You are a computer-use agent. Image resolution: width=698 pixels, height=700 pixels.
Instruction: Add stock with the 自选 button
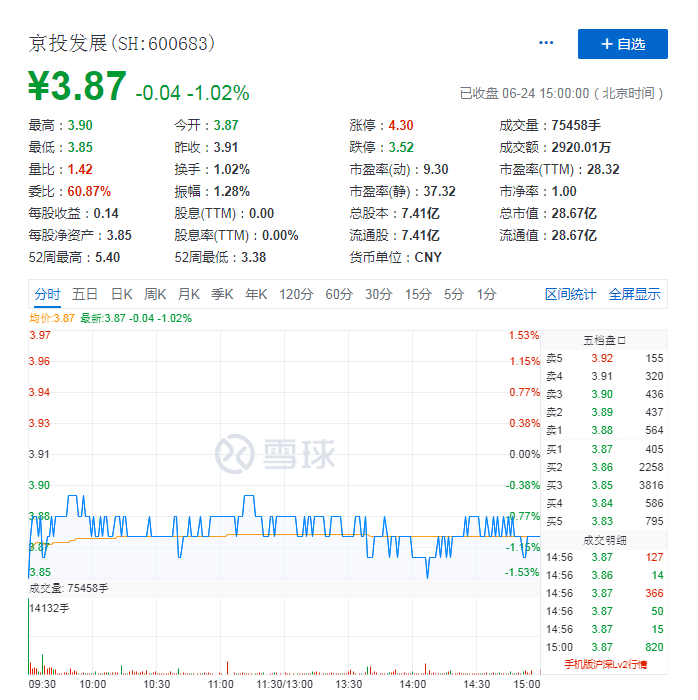click(623, 44)
